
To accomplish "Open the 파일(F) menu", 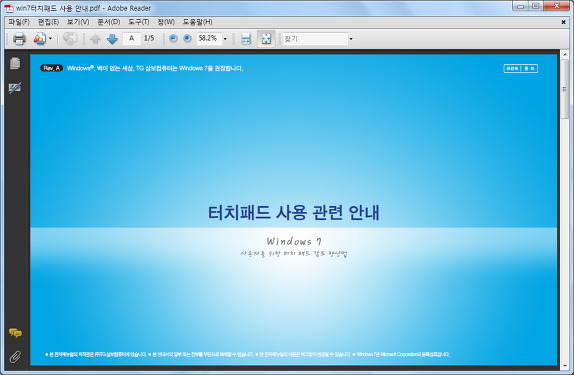I will pyautogui.click(x=19, y=22).
